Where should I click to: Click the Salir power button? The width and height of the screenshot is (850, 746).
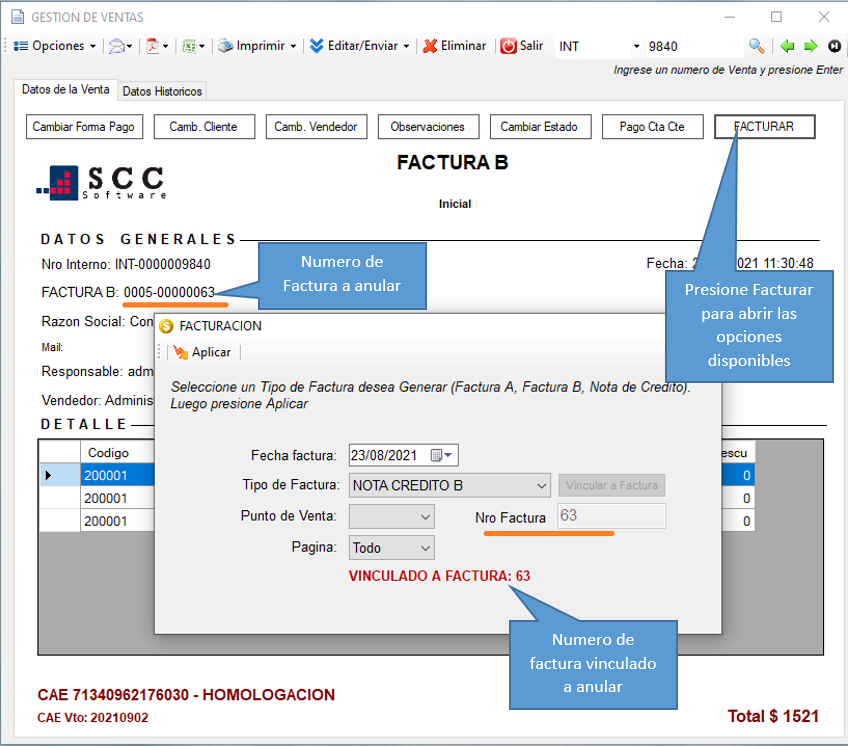click(522, 46)
